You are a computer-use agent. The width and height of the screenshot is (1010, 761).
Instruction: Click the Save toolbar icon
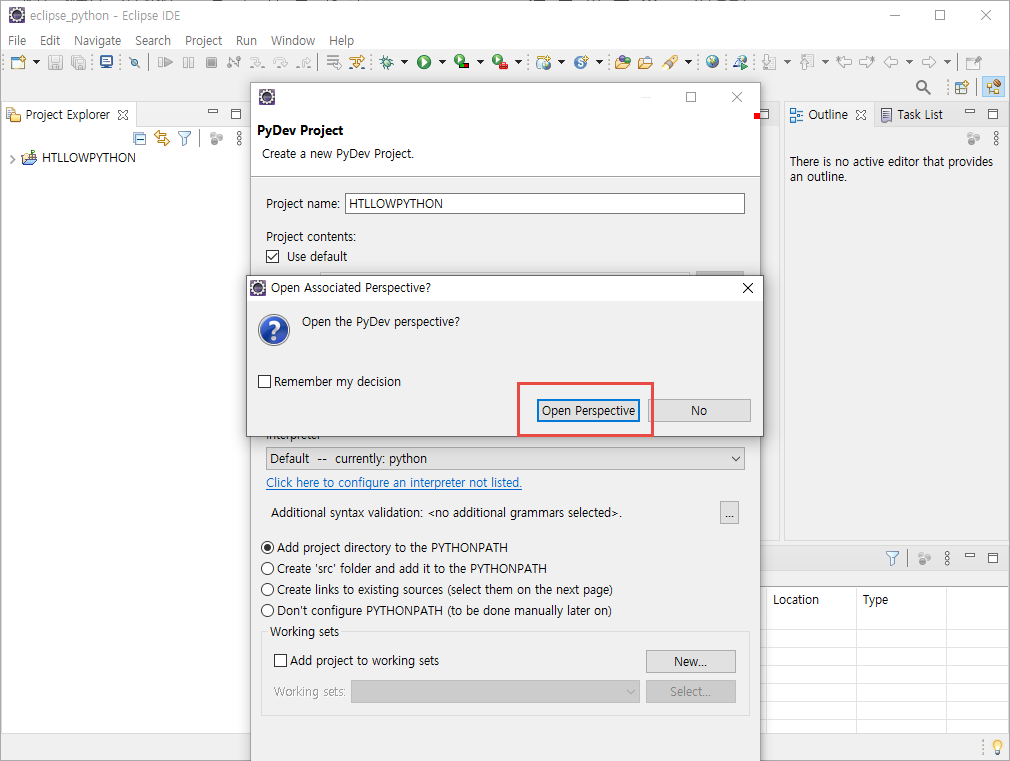coord(55,63)
